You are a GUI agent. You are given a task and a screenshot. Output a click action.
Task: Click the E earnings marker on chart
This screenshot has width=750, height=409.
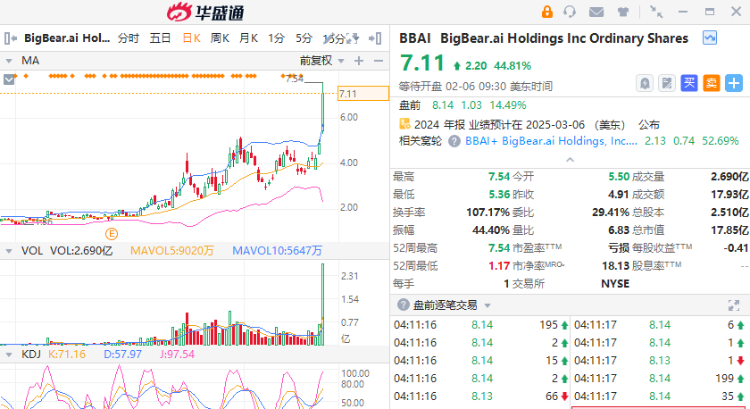point(111,234)
